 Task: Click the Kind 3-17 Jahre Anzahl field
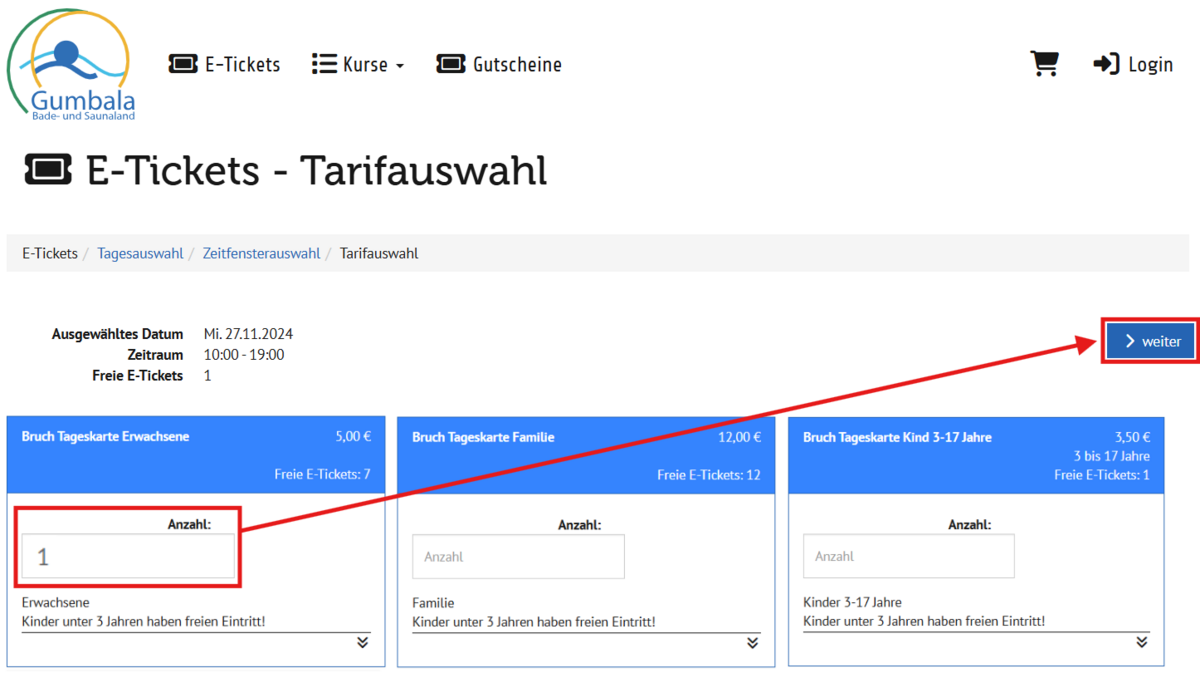(x=908, y=556)
